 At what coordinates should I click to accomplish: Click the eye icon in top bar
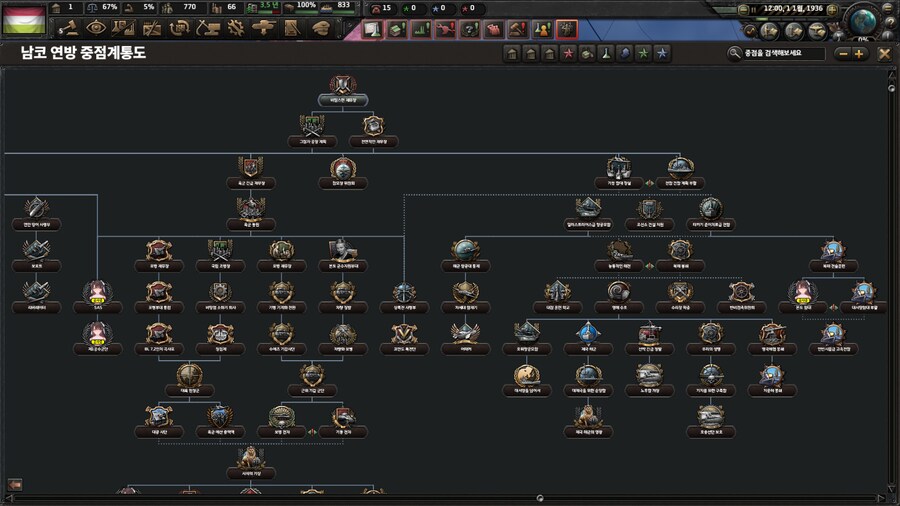click(97, 28)
